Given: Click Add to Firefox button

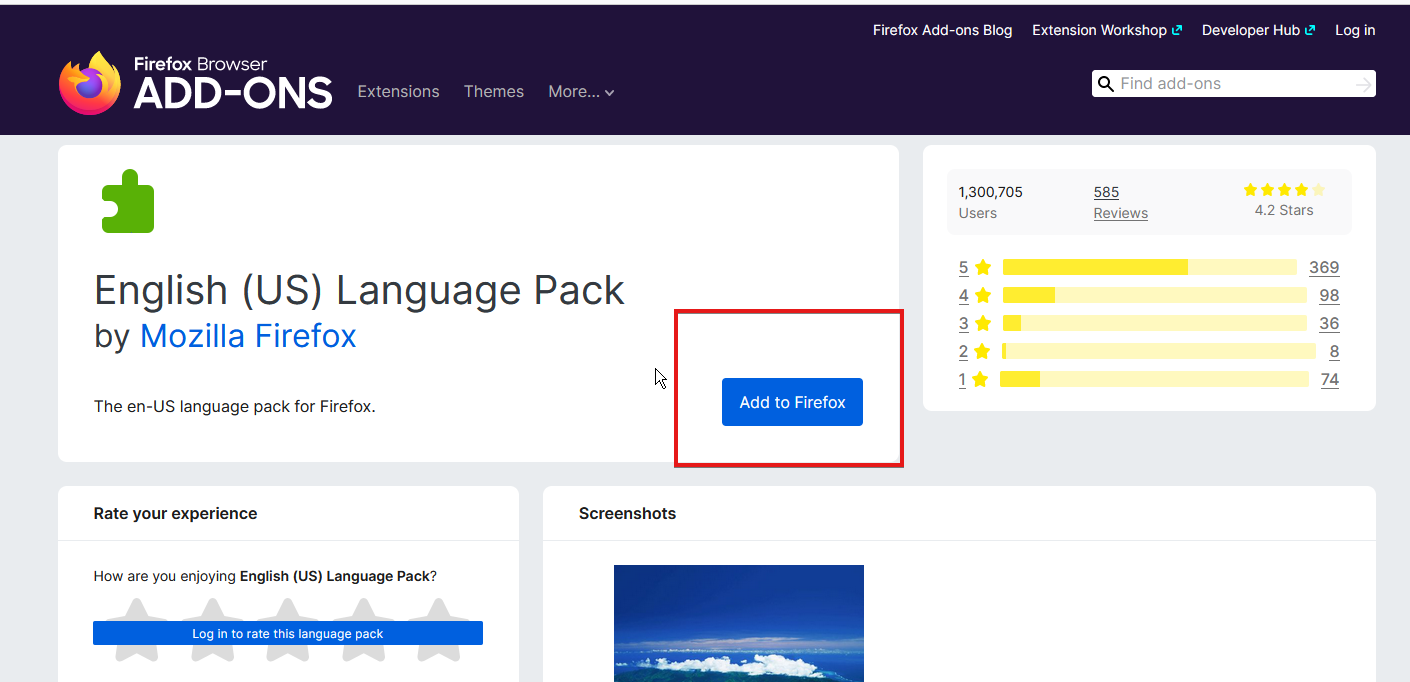Looking at the screenshot, I should coord(792,402).
